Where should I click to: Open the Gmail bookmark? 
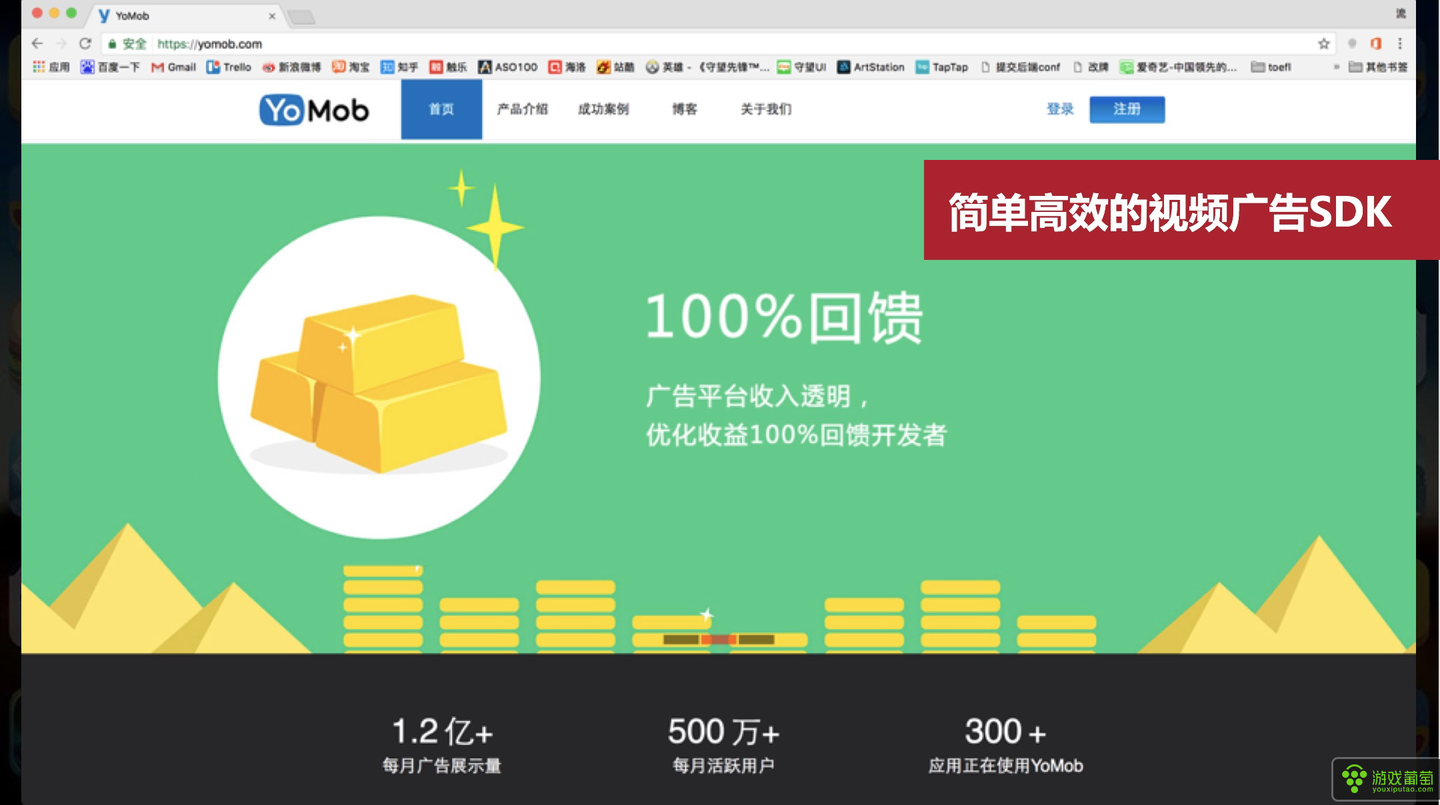tap(173, 67)
